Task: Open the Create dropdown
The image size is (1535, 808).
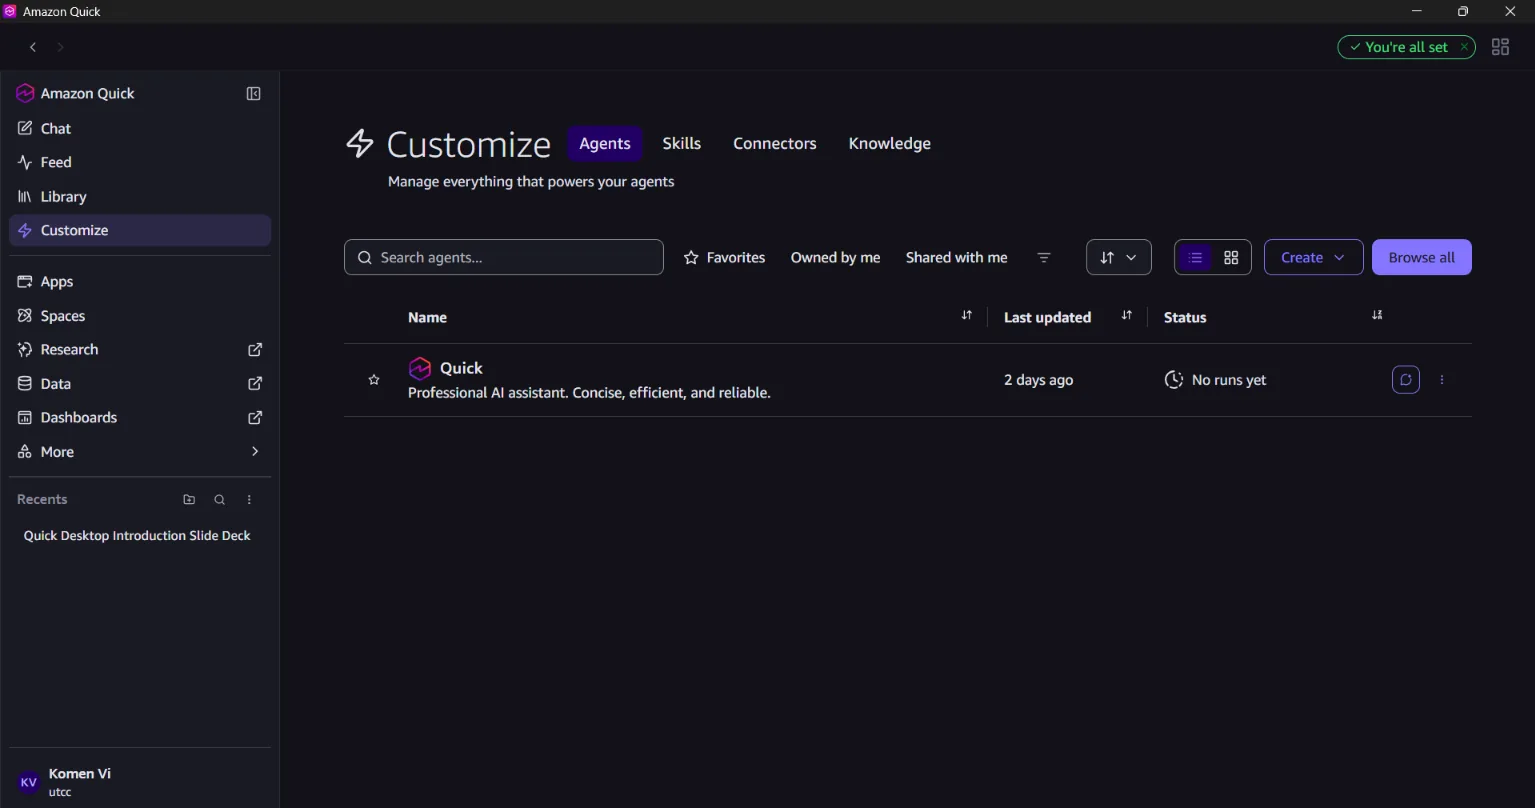Action: (x=1314, y=257)
